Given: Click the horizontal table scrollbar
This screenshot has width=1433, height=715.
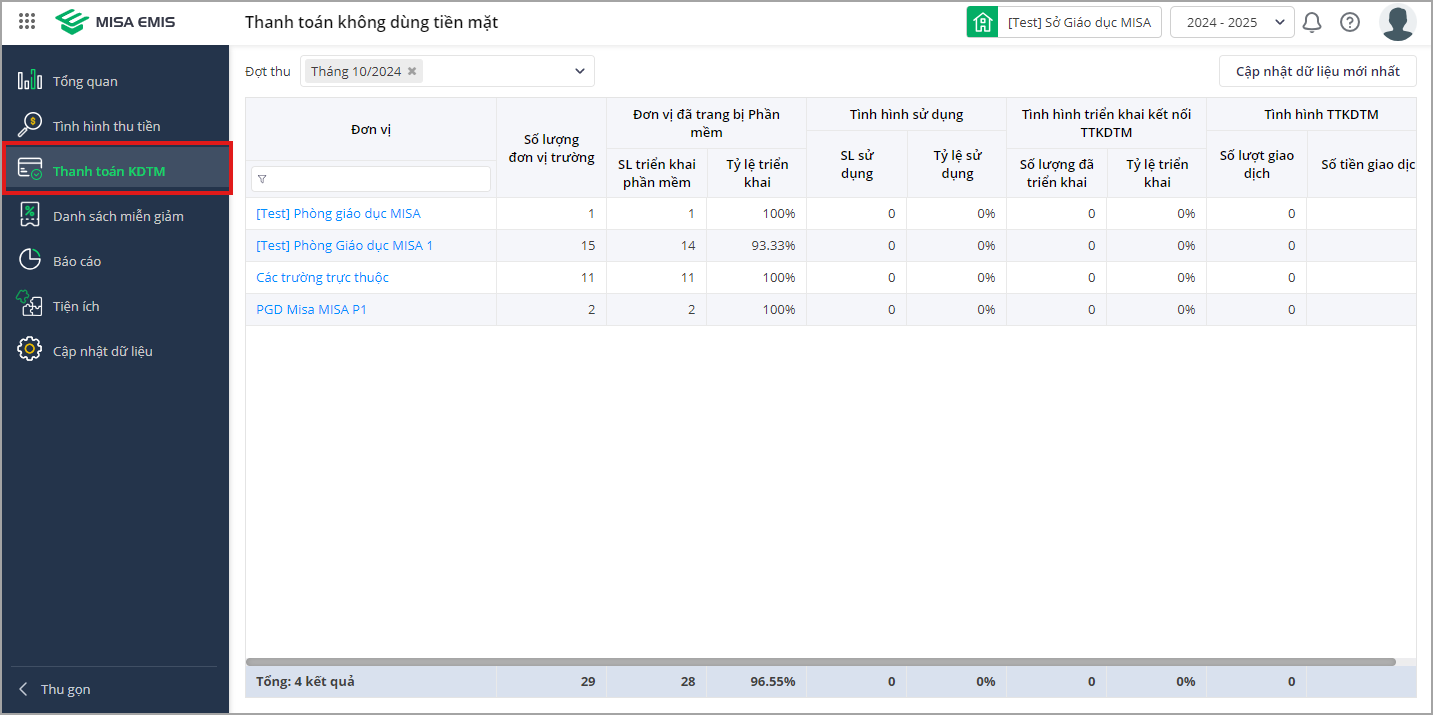Looking at the screenshot, I should (x=820, y=662).
